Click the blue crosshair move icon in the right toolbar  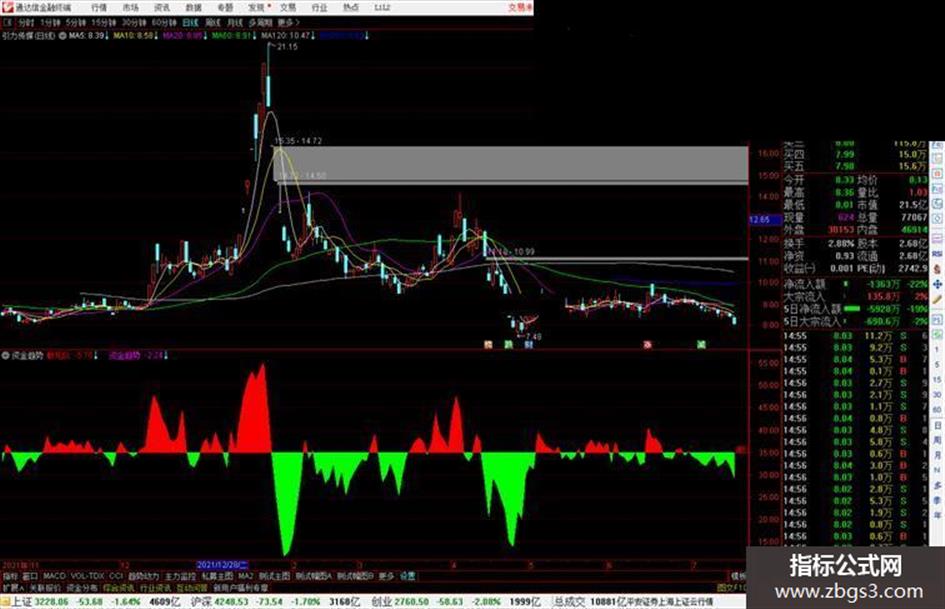pos(937,284)
